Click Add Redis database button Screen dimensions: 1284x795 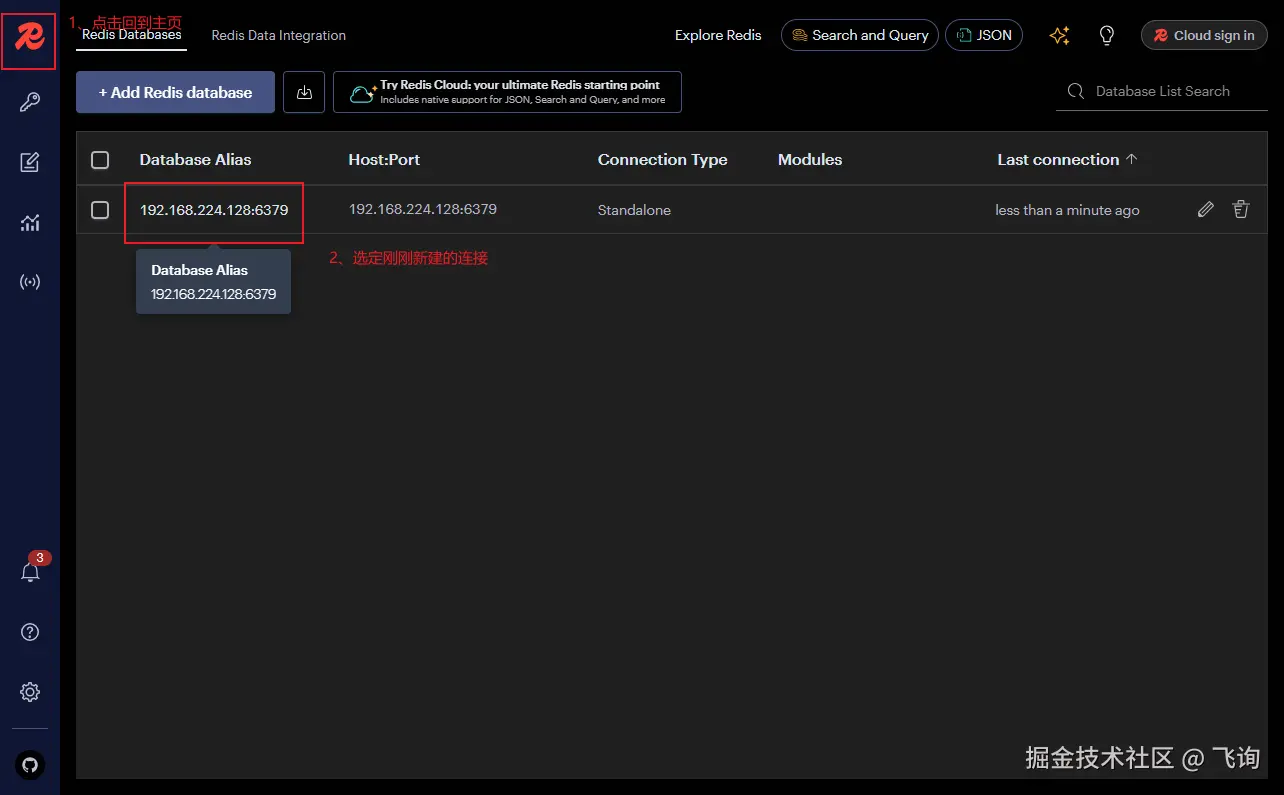pyautogui.click(x=175, y=92)
